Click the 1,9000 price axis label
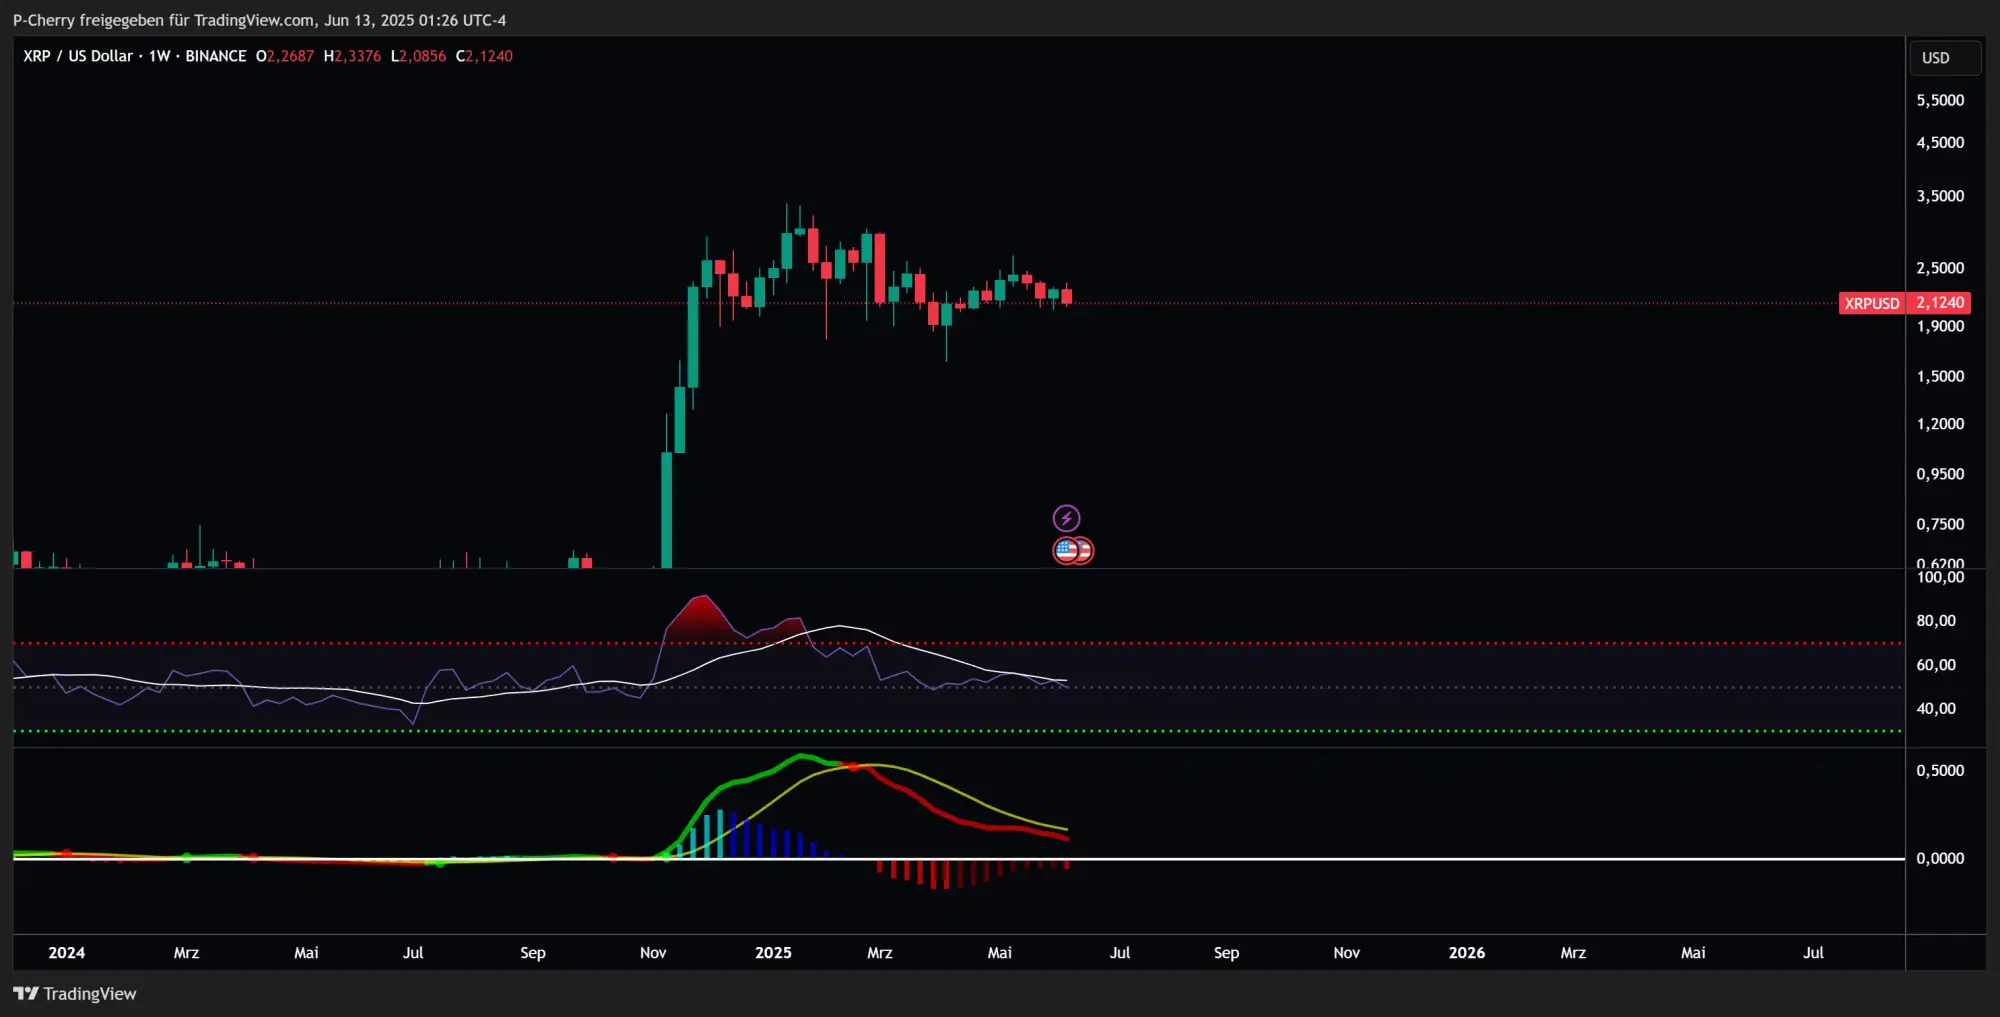The height and width of the screenshot is (1017, 2000). pos(1940,326)
